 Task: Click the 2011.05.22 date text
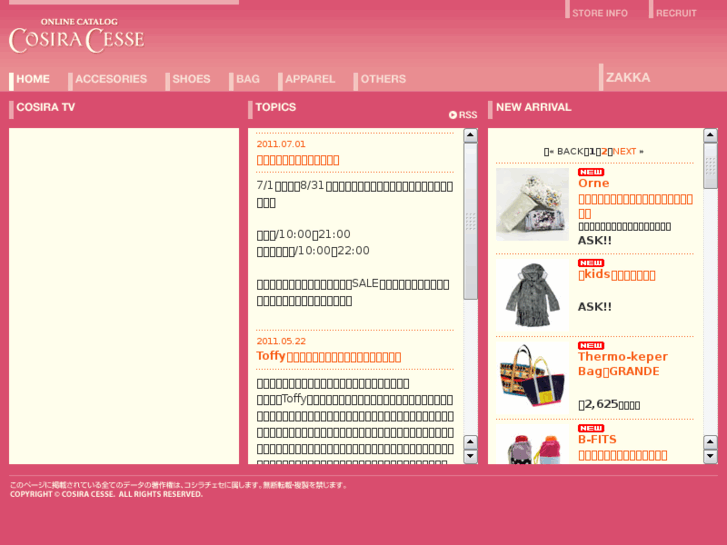[281, 341]
